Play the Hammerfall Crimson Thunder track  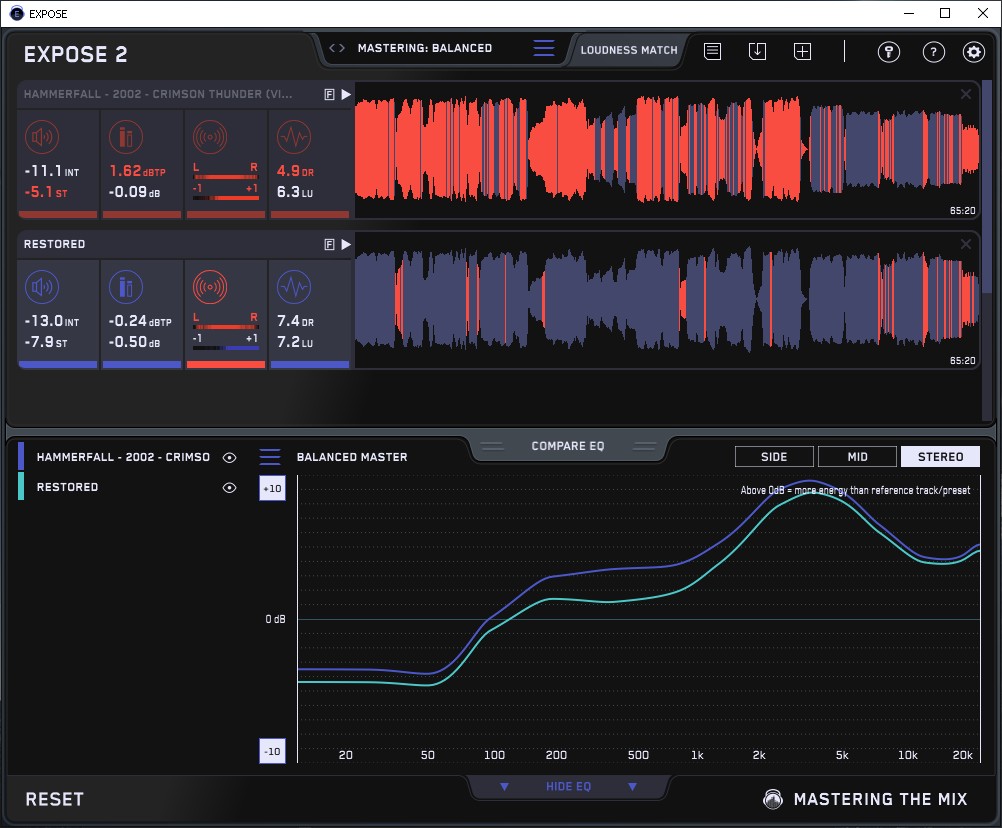point(346,94)
